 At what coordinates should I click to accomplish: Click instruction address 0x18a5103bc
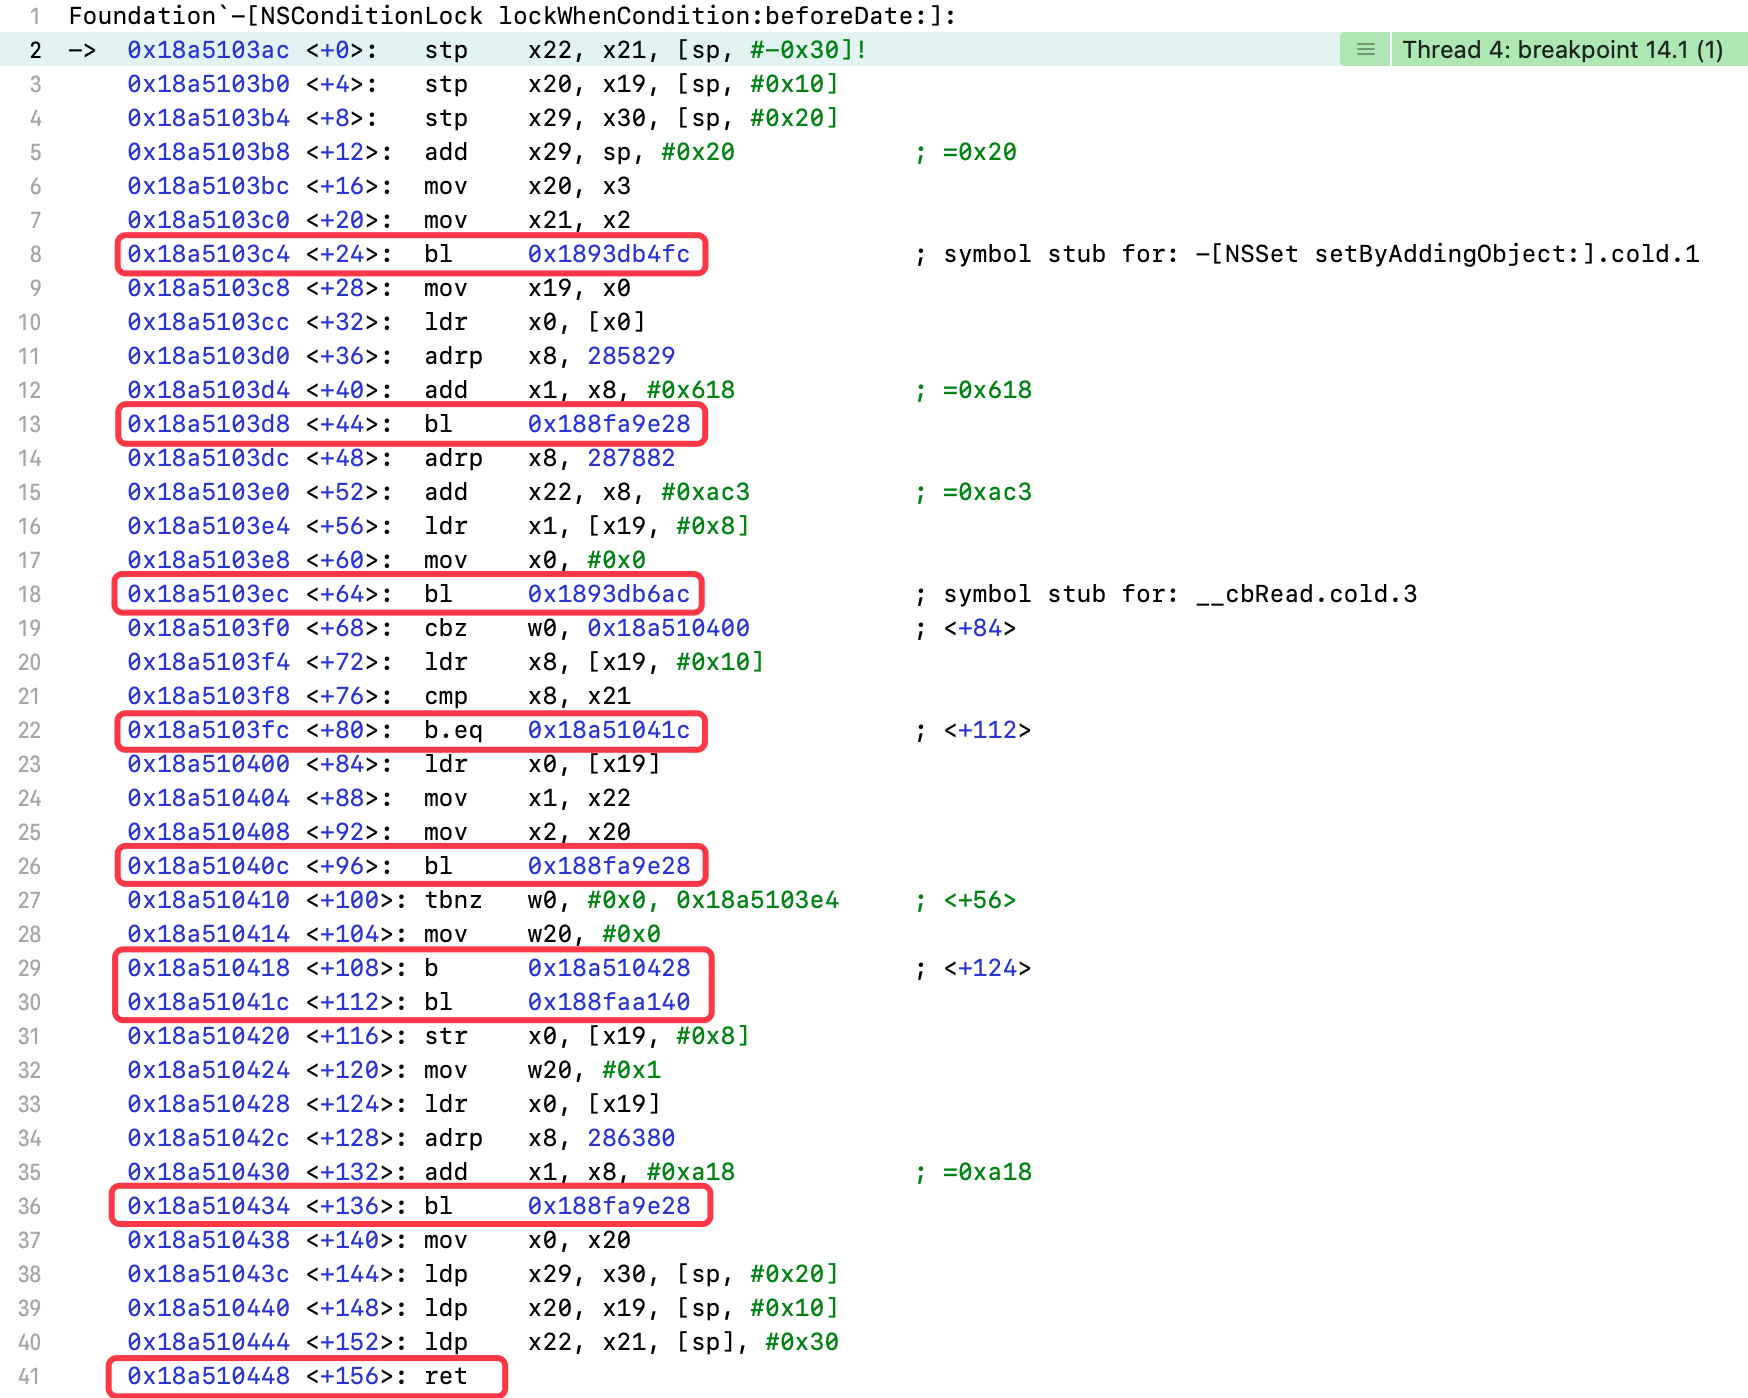[x=208, y=186]
